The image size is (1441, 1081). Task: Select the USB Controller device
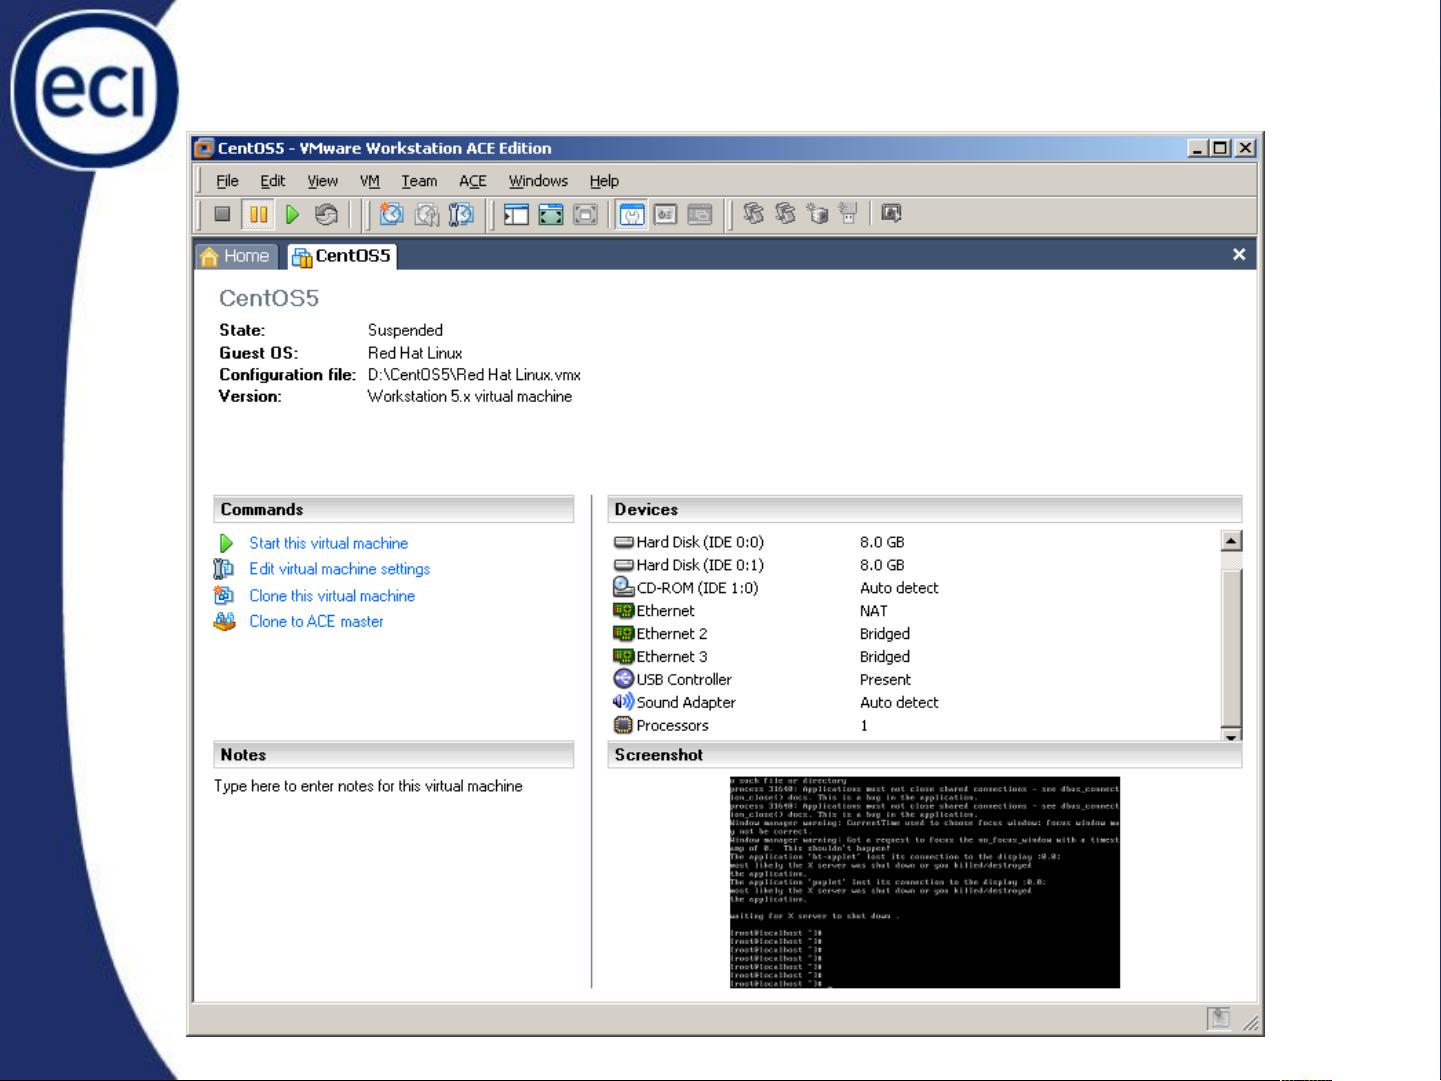pos(915,680)
